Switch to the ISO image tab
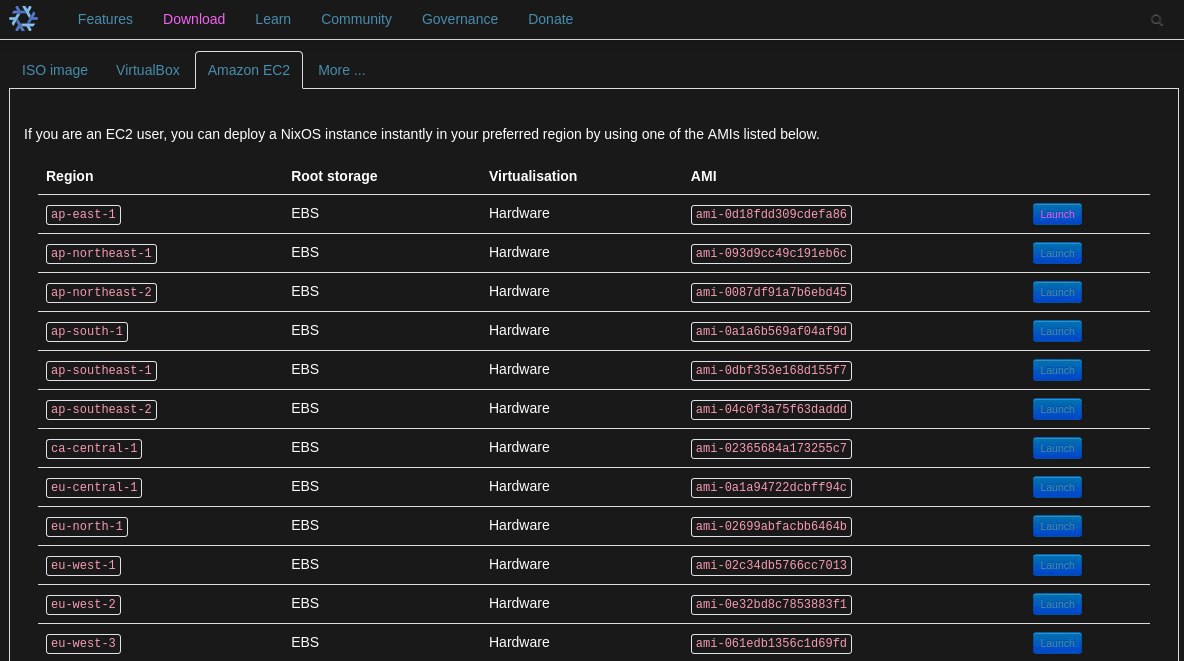The image size is (1184, 661). click(x=54, y=70)
